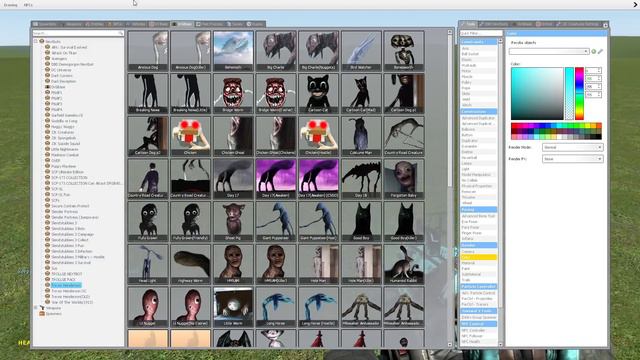Spawn the Highway Worm nextbot

click(191, 264)
